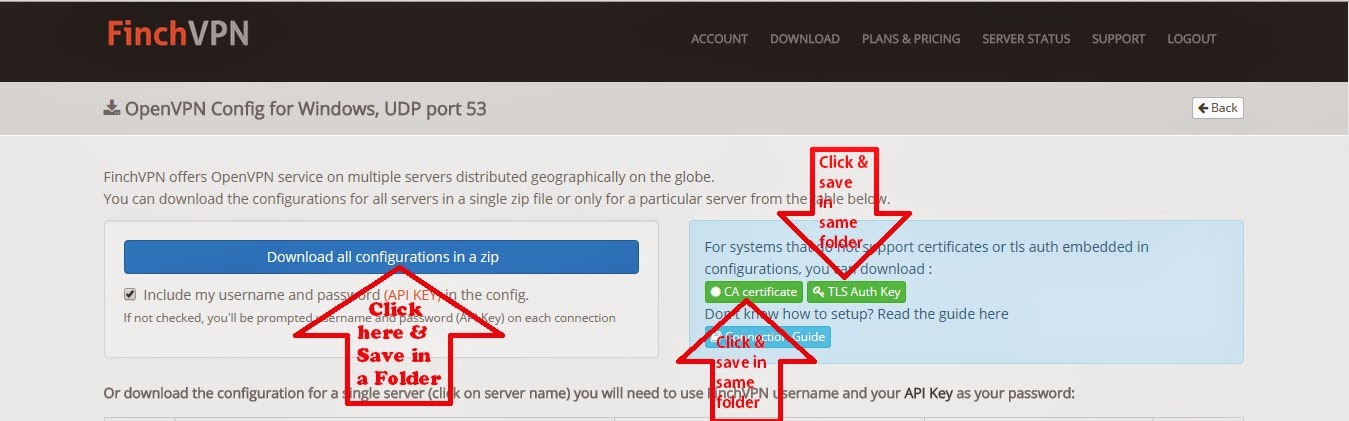
Task: Go to the DOWNLOAD page
Action: tap(804, 39)
